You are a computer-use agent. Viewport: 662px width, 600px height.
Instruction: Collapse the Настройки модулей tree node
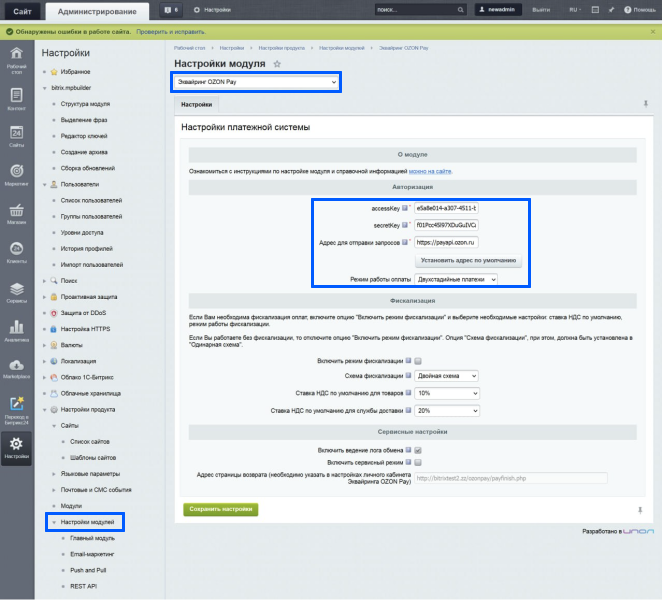tap(54, 522)
